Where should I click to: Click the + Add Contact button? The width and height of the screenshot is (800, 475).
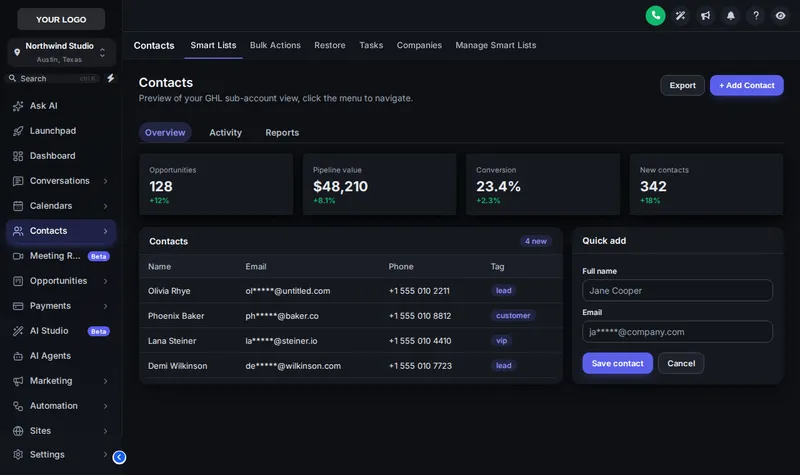[746, 85]
